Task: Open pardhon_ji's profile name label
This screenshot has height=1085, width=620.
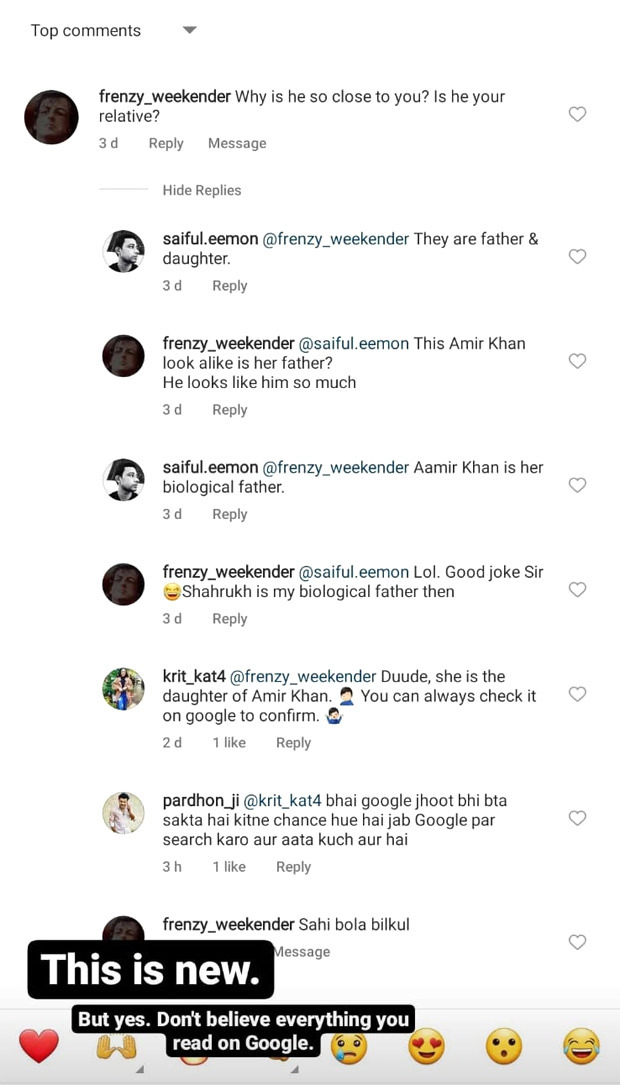Action: pos(200,800)
